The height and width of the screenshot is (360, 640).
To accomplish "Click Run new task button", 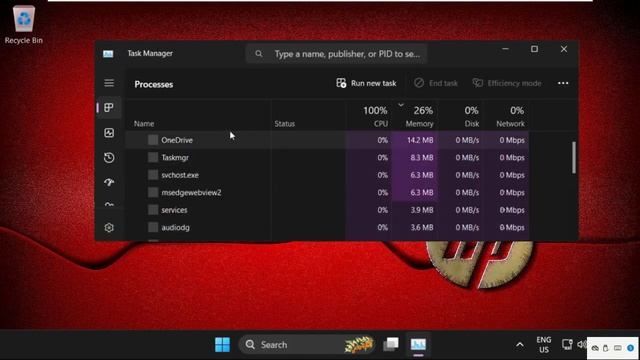I will (x=366, y=83).
